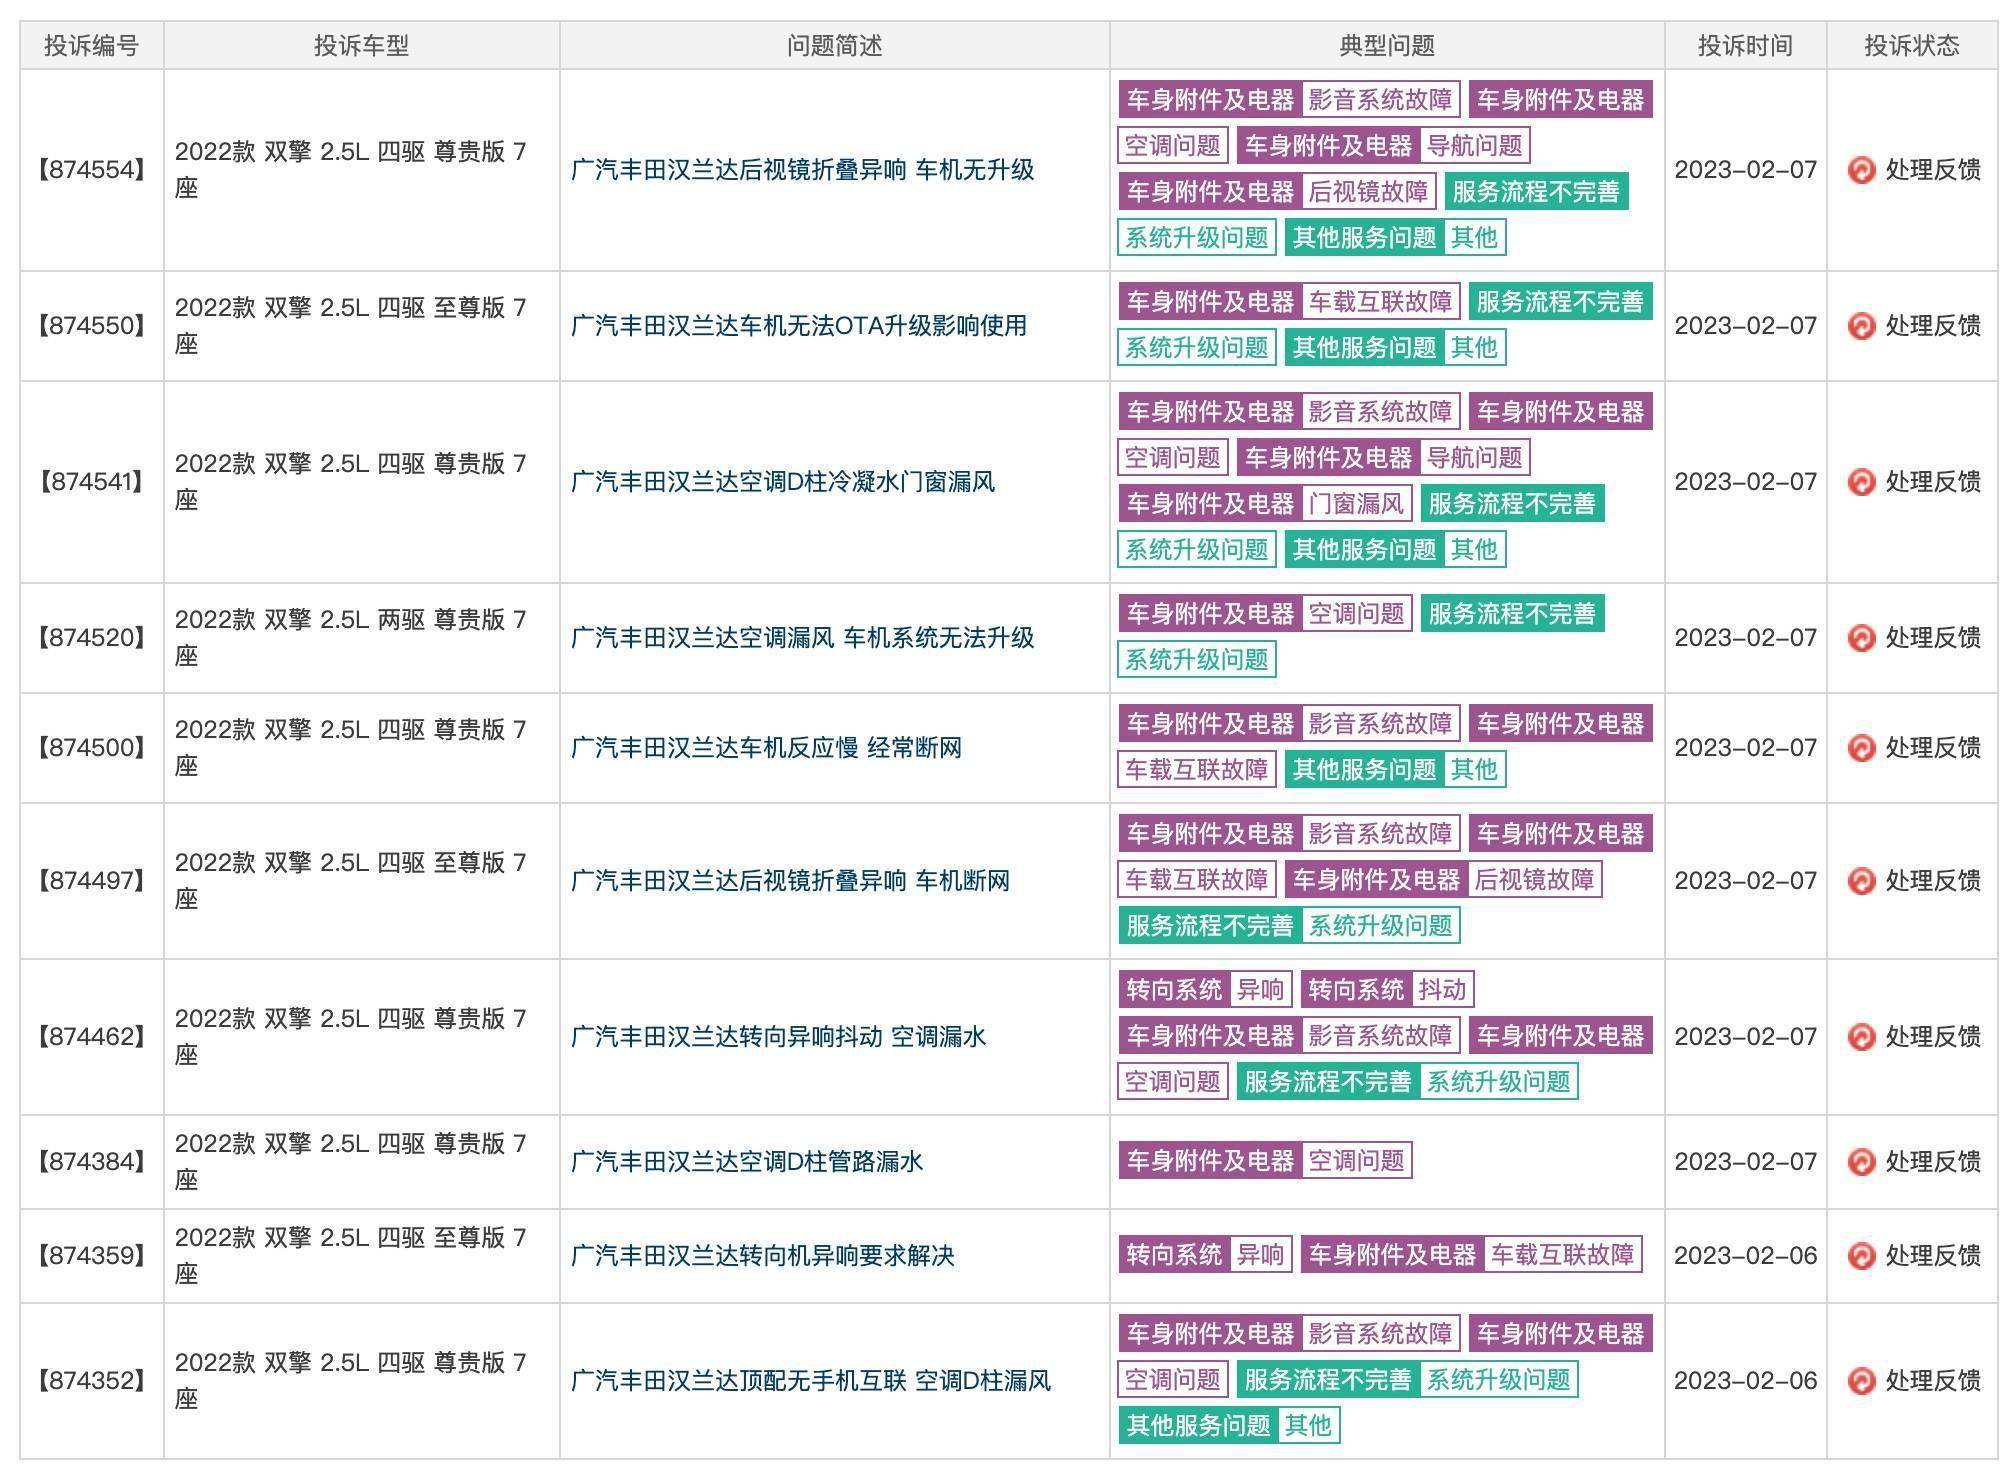Open complaint 广汽丰田汉兰达顶配无手机互联 空调D柱漏风
The image size is (2012, 1476).
811,1381
